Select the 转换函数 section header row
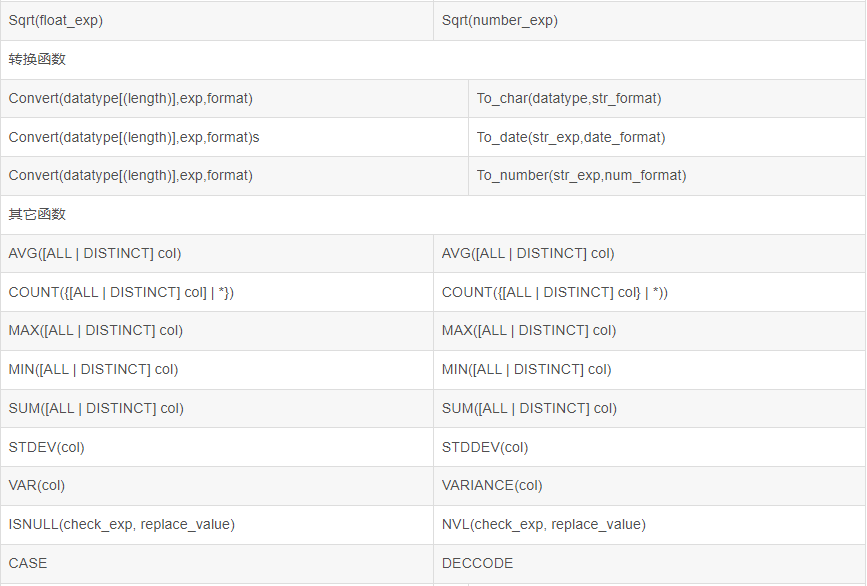867x586 pixels. [x=38, y=59]
